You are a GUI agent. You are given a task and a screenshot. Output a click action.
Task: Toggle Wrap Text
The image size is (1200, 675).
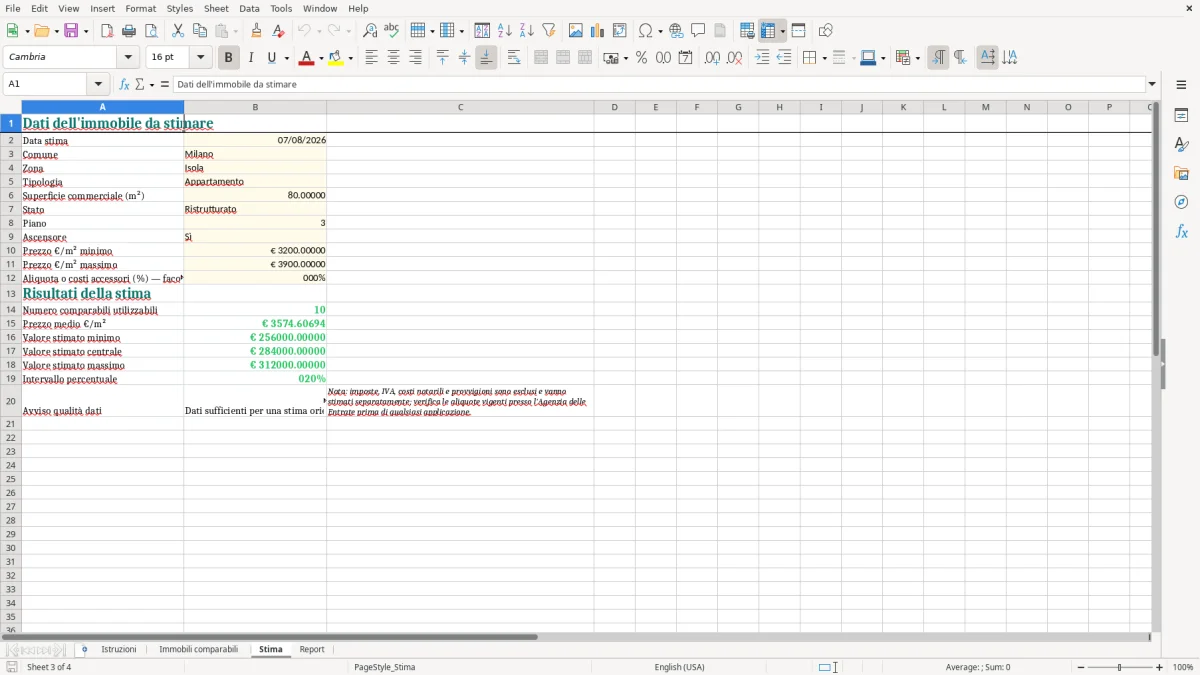click(x=513, y=58)
